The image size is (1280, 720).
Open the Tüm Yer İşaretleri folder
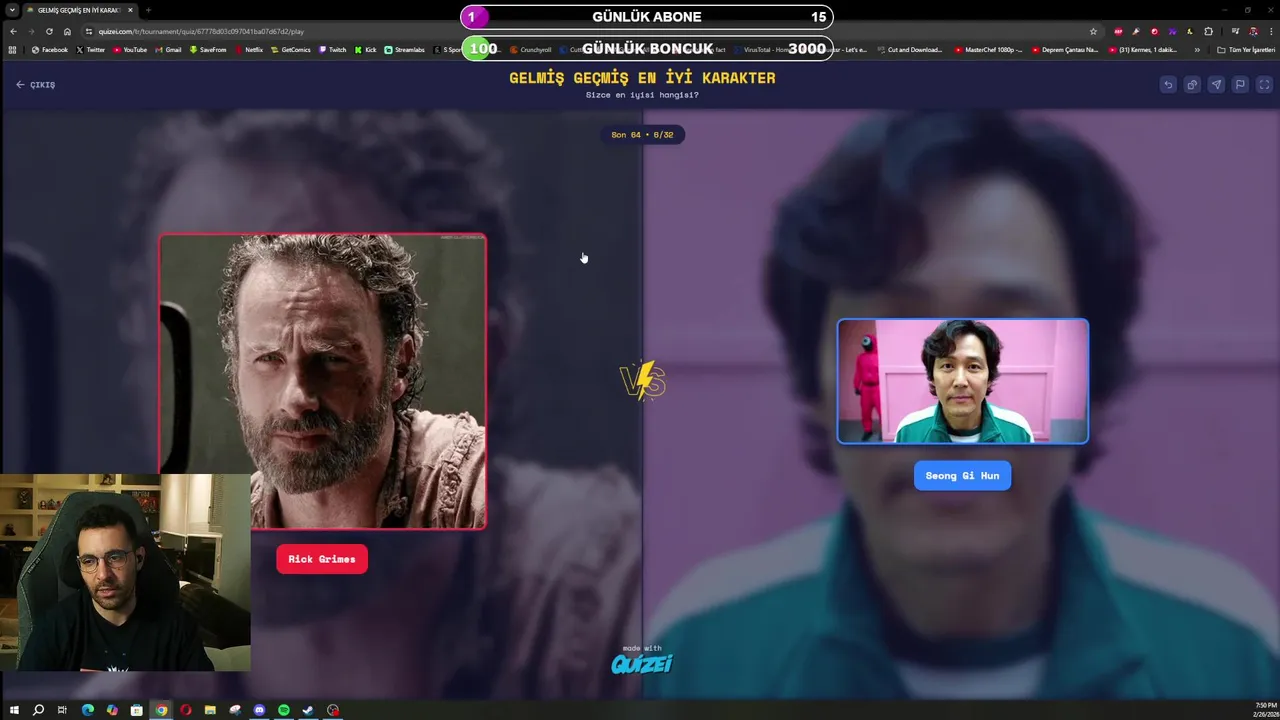[1246, 49]
